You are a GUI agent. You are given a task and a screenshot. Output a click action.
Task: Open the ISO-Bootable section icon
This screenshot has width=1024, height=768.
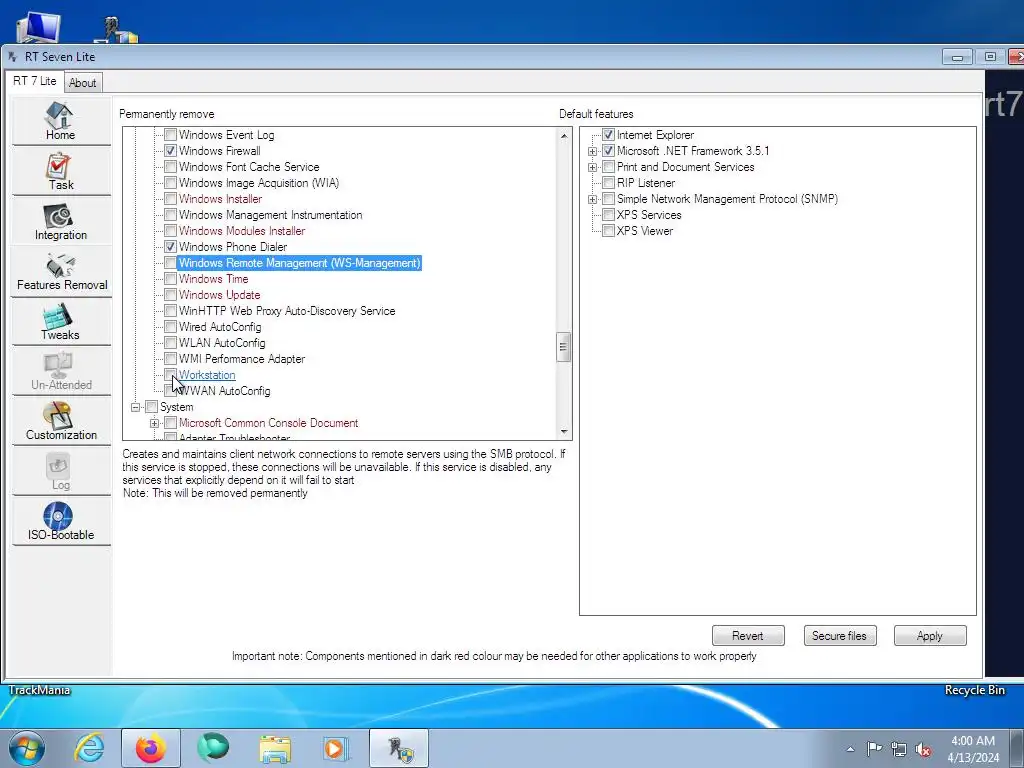point(60,522)
